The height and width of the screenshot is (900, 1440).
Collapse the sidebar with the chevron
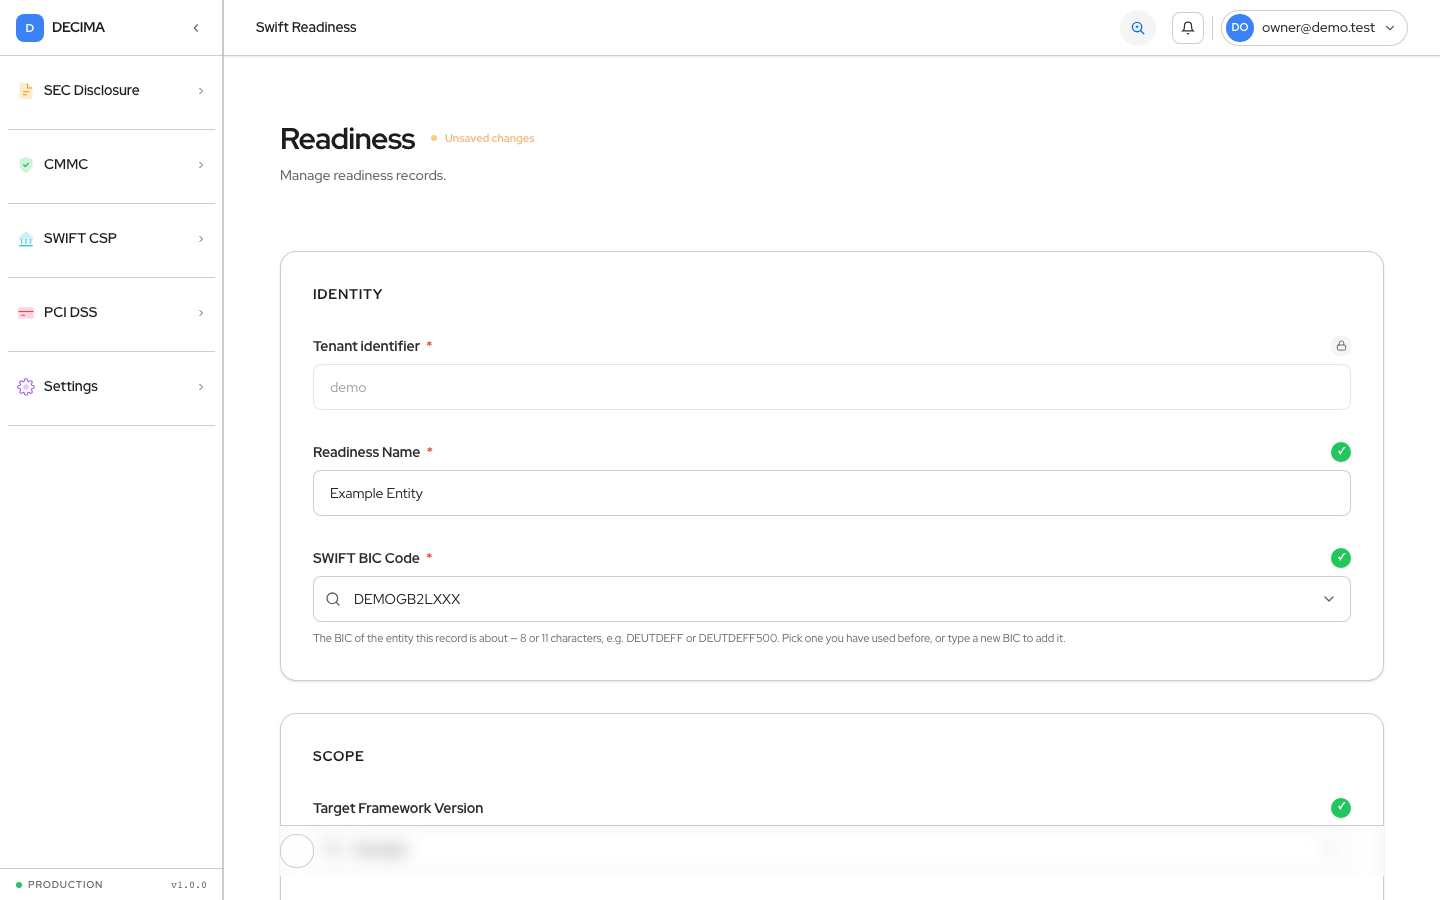coord(196,28)
